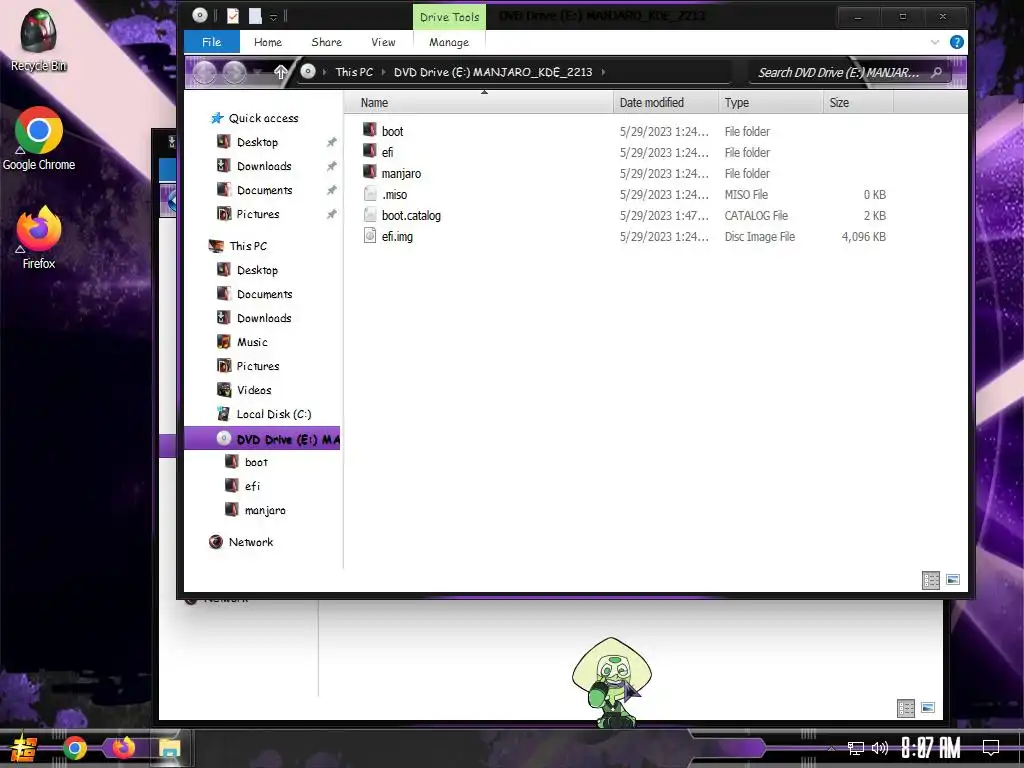Select the boot.catalog file
The height and width of the screenshot is (768, 1024).
click(x=411, y=215)
